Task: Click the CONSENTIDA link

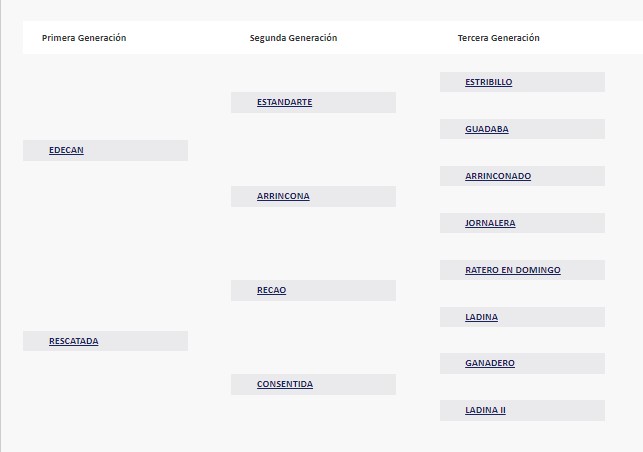Action: click(285, 384)
